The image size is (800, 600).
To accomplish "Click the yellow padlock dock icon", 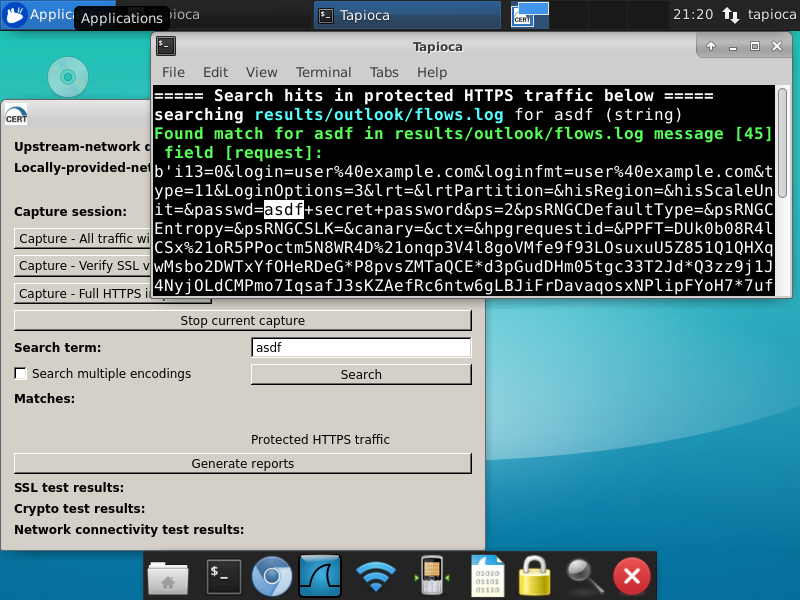I will coord(534,576).
